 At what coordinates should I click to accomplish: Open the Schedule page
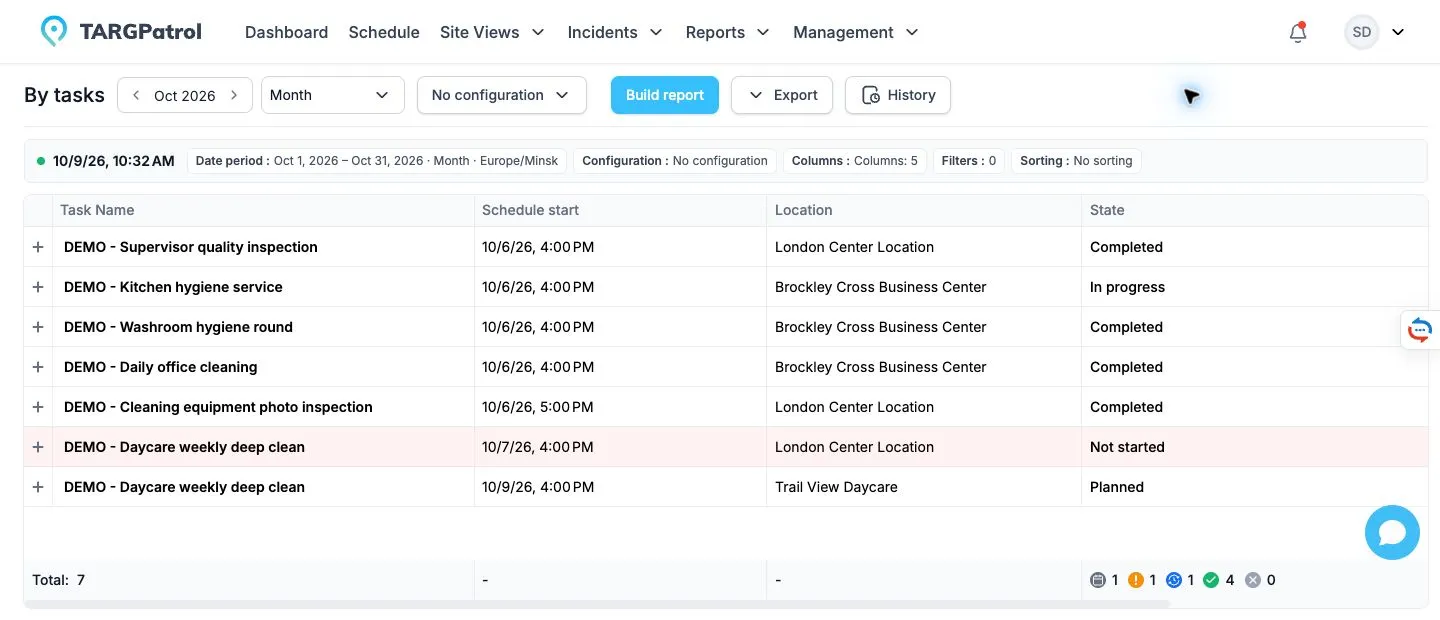click(x=384, y=32)
